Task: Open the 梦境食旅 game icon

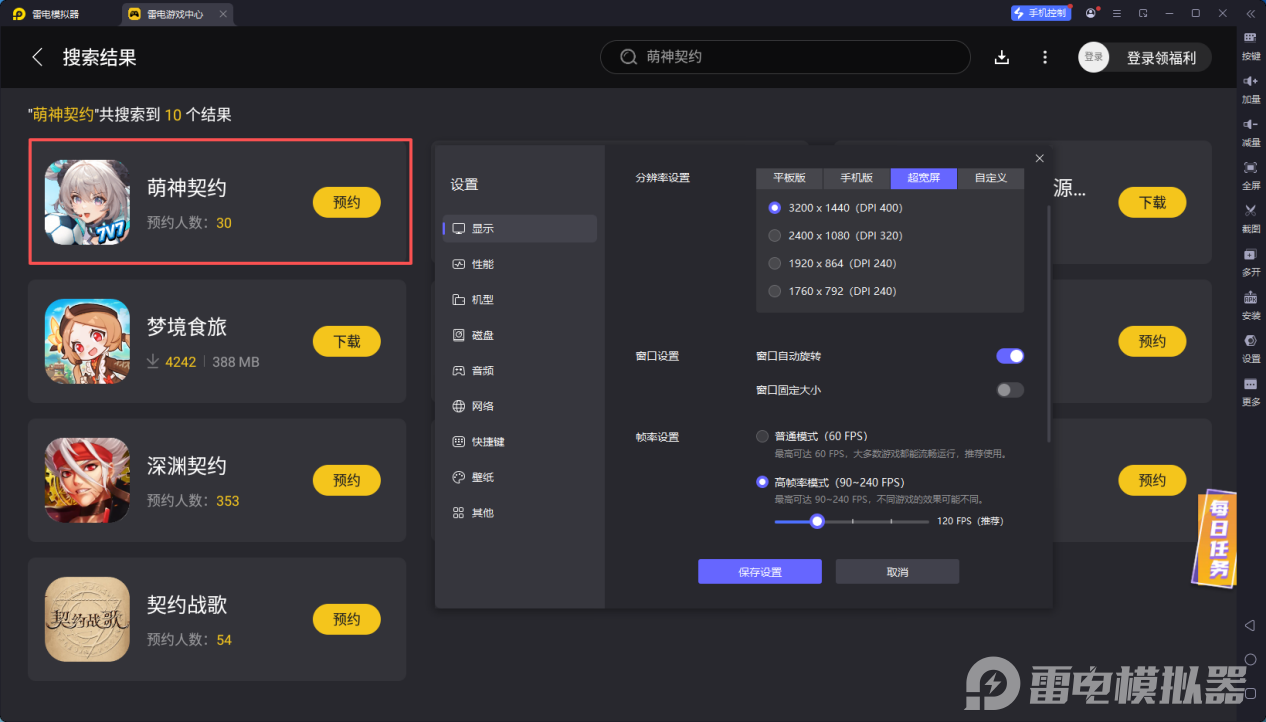Action: pyautogui.click(x=87, y=341)
